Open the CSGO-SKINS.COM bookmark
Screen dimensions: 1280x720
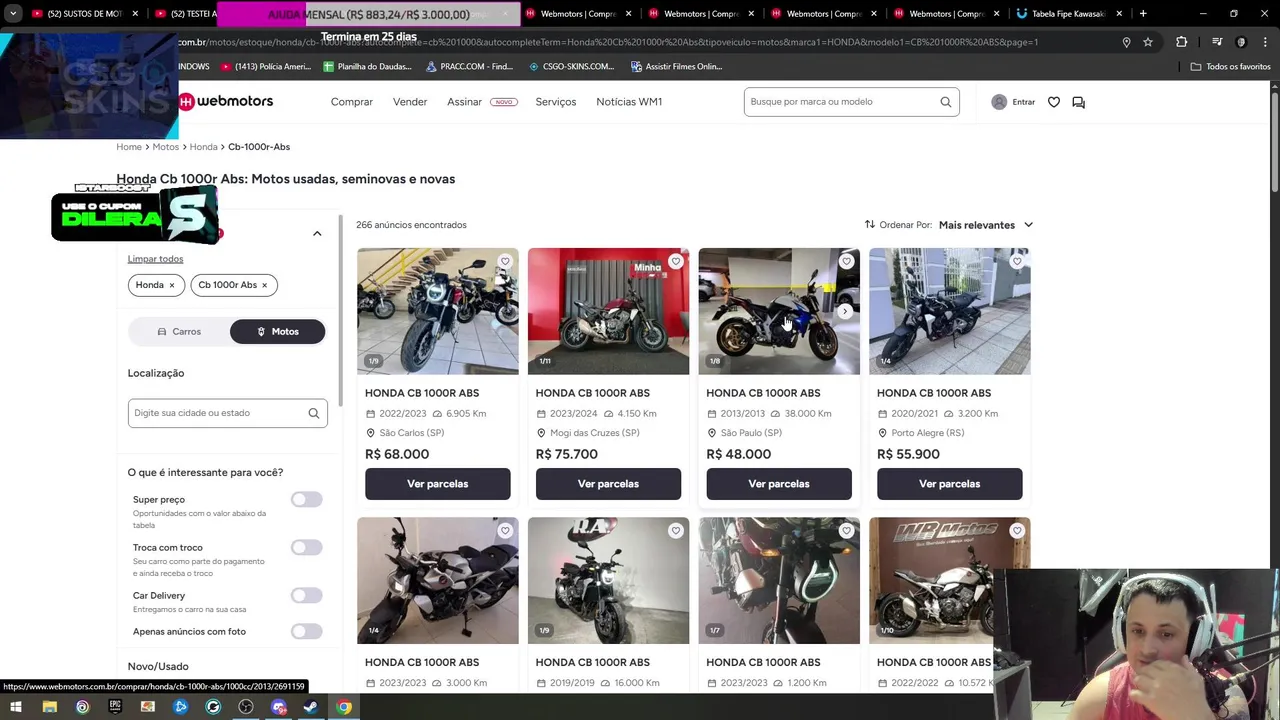571,66
